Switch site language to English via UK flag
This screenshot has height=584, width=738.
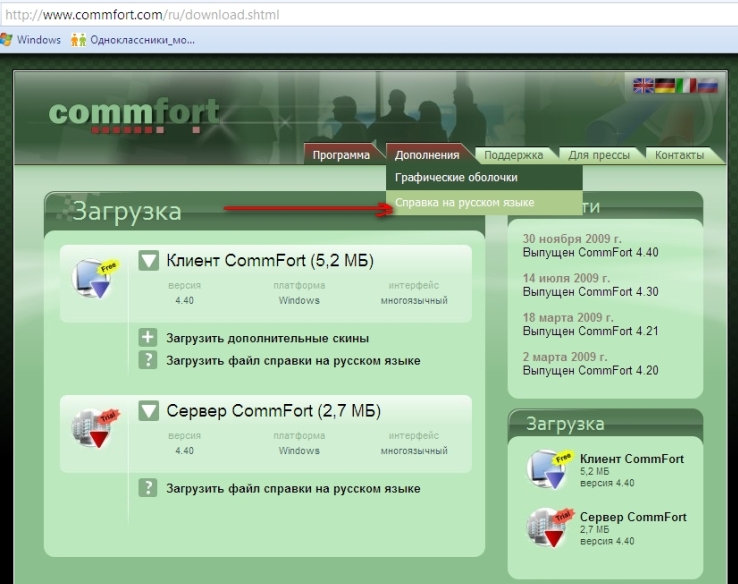coord(643,87)
